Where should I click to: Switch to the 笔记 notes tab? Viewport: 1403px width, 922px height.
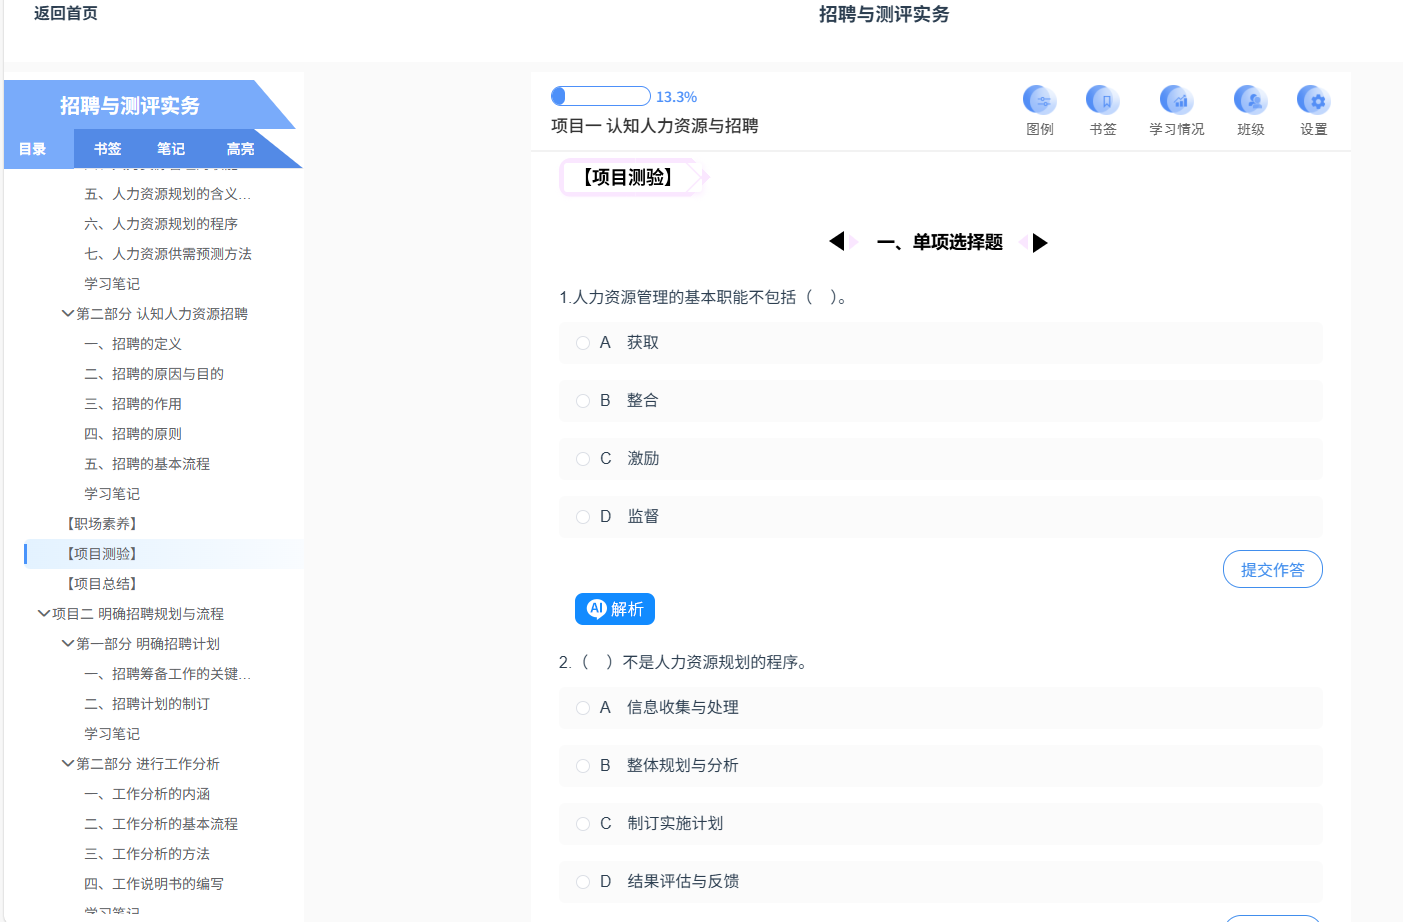pos(170,149)
